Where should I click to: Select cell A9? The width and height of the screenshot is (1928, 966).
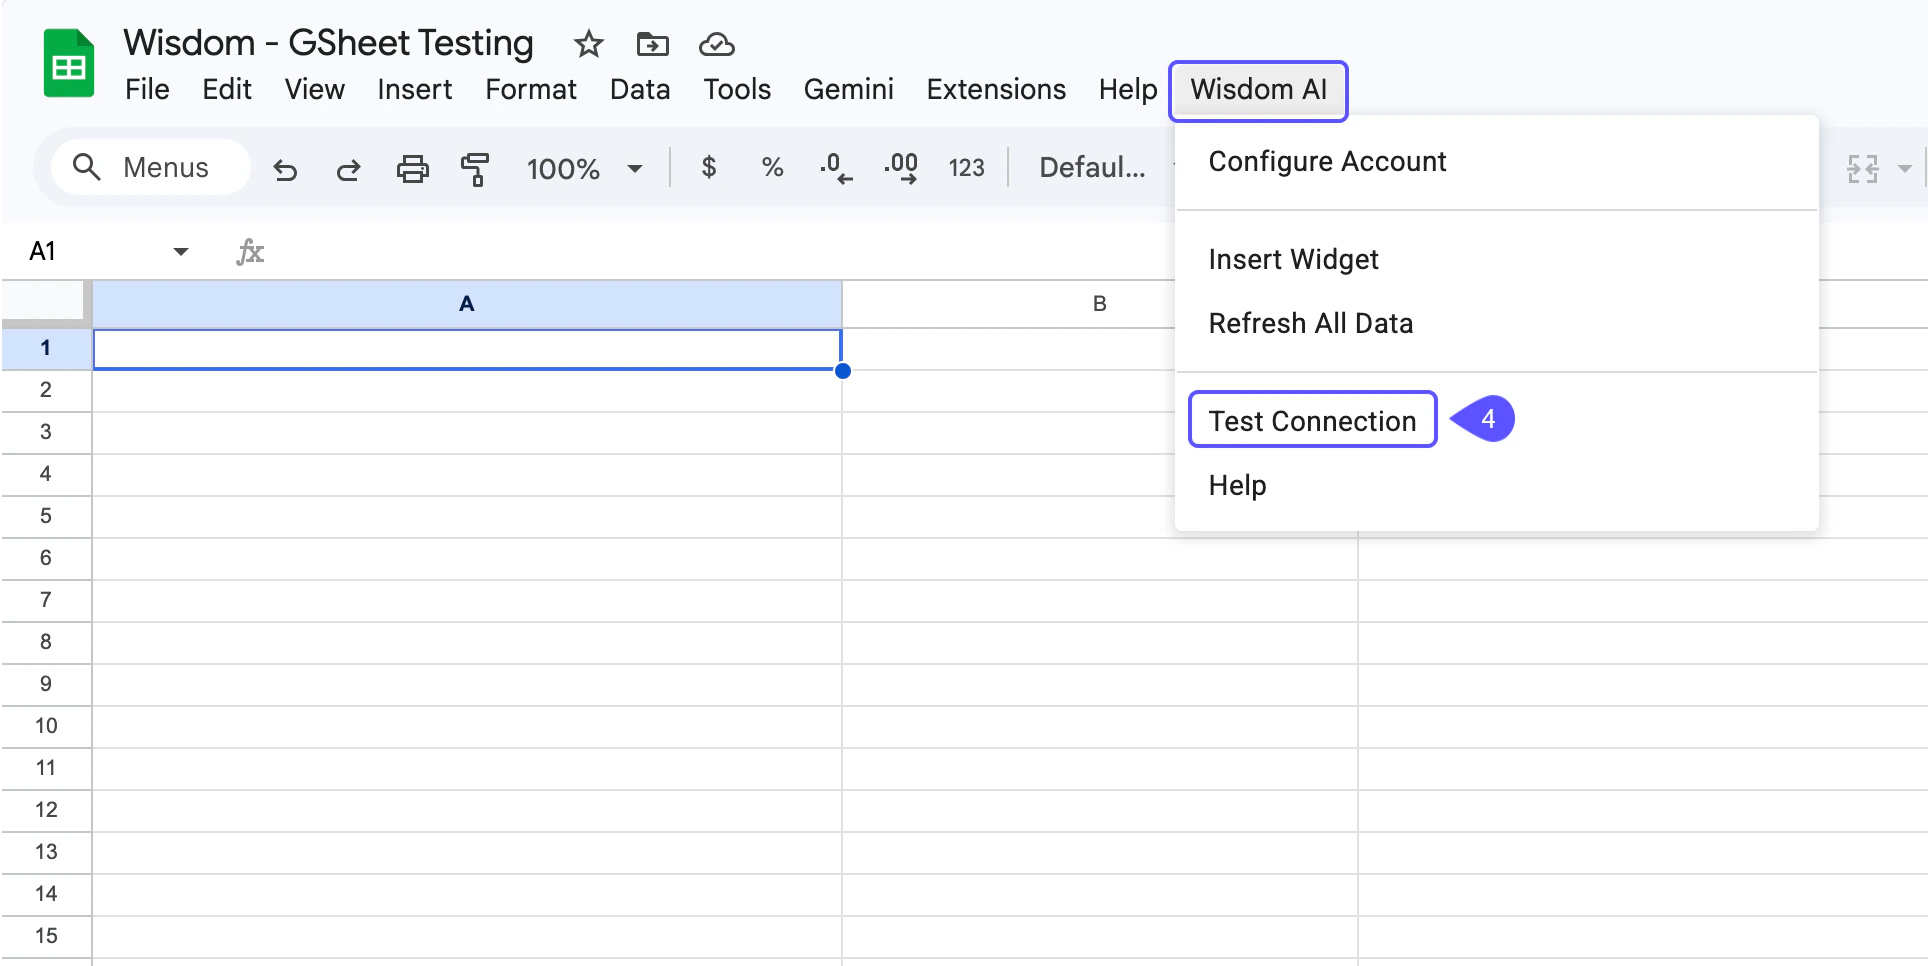tap(467, 685)
